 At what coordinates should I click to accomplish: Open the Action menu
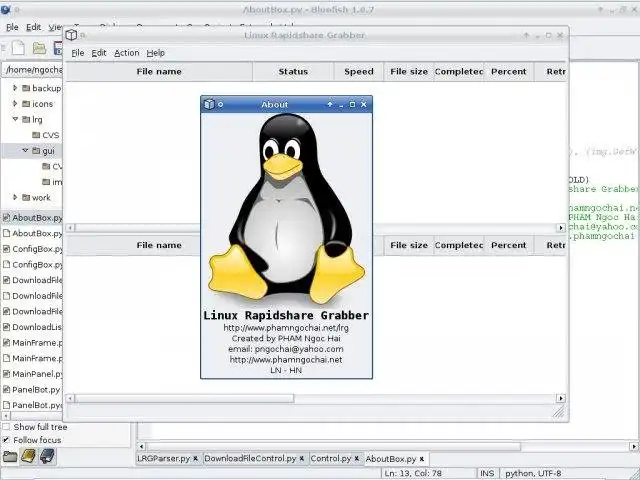(x=127, y=53)
